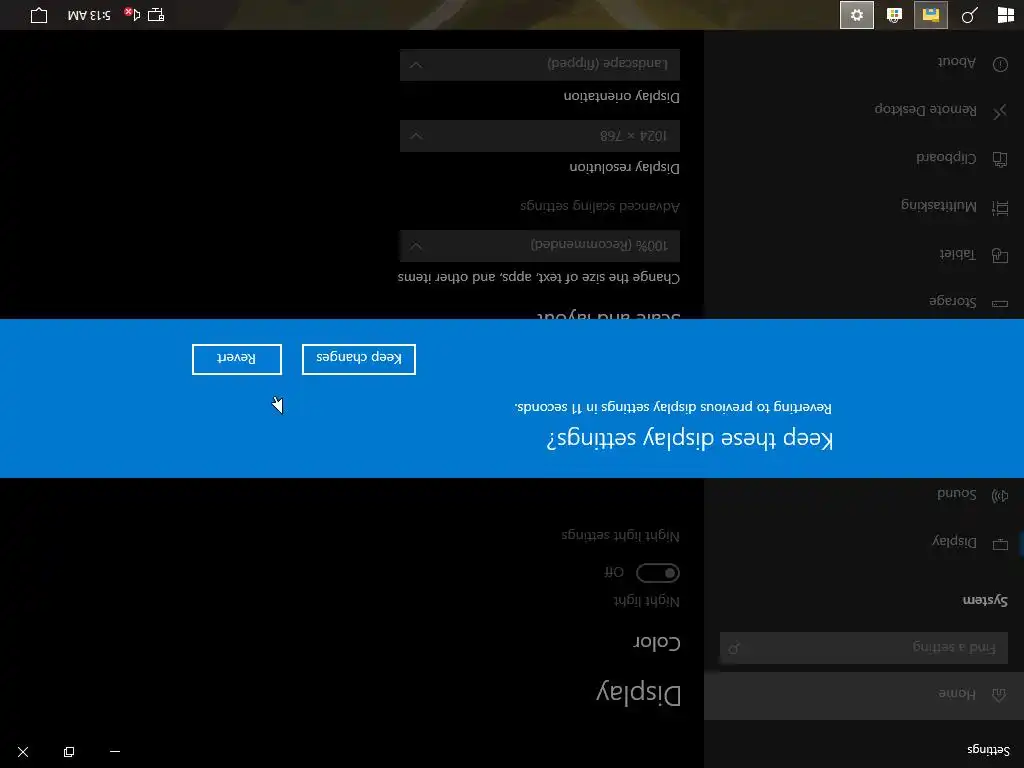This screenshot has width=1024, height=768.
Task: Open the Windows Start menu
Action: click(x=1006, y=14)
